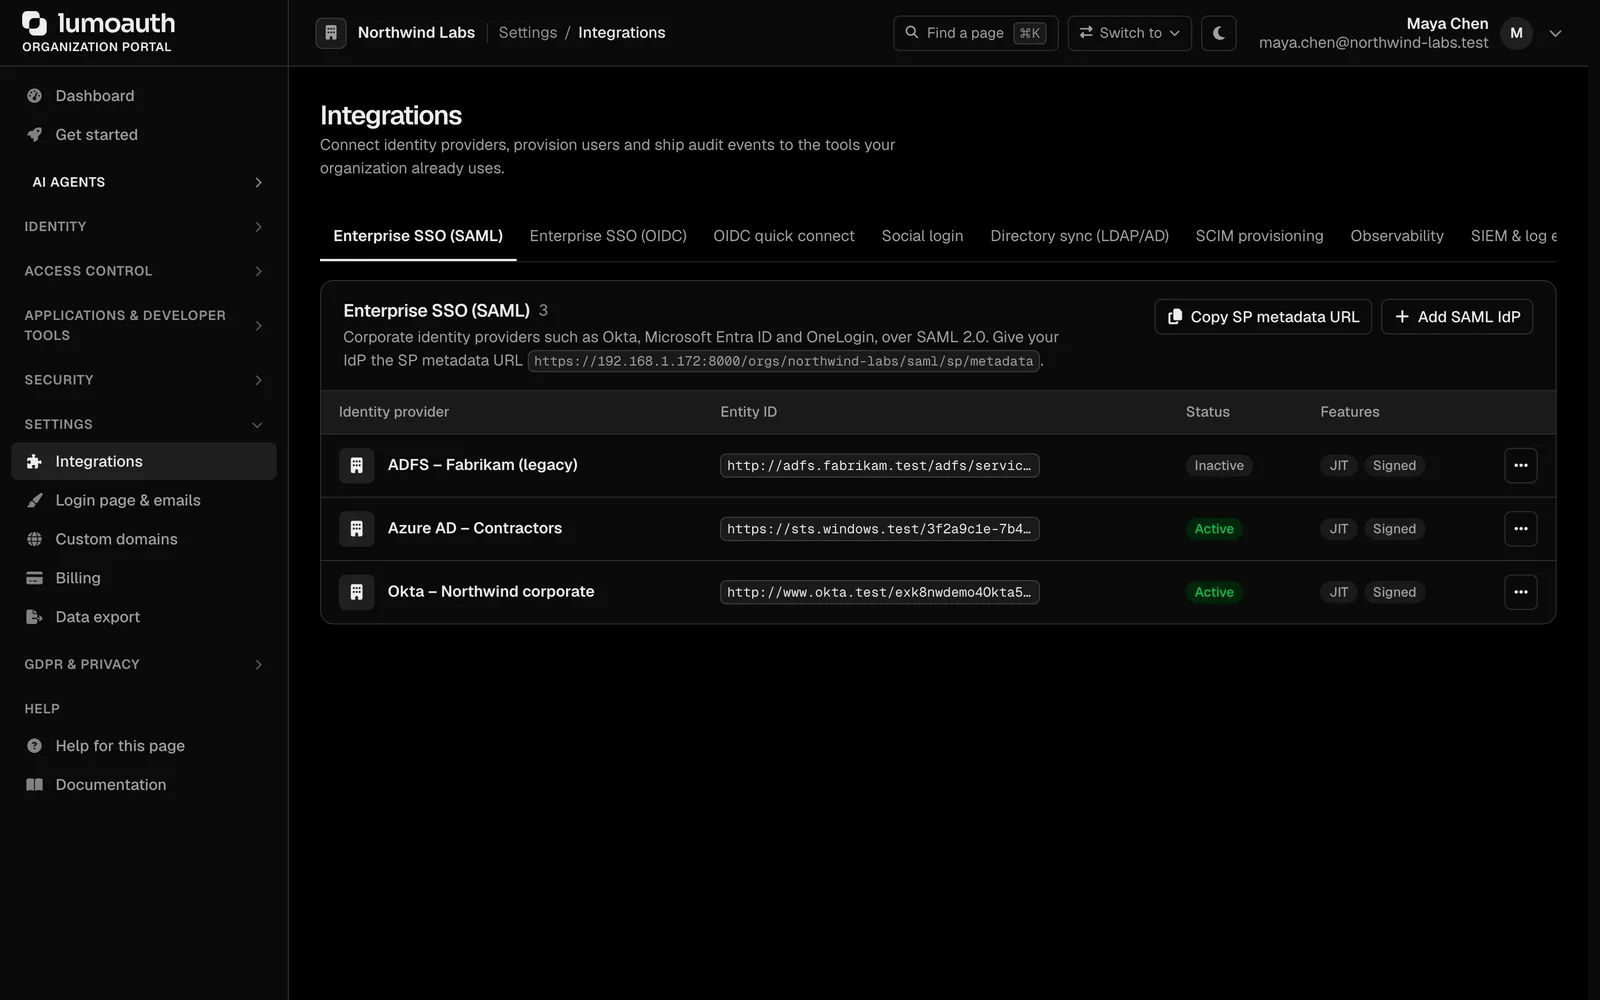Click the lumoauth logo icon
1600x1000 pixels.
click(35, 23)
